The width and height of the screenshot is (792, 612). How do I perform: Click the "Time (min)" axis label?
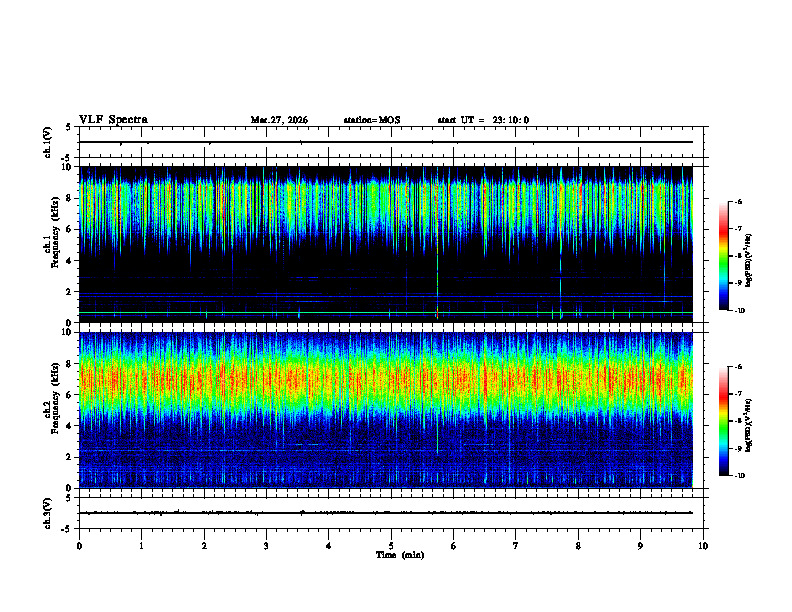[400, 555]
